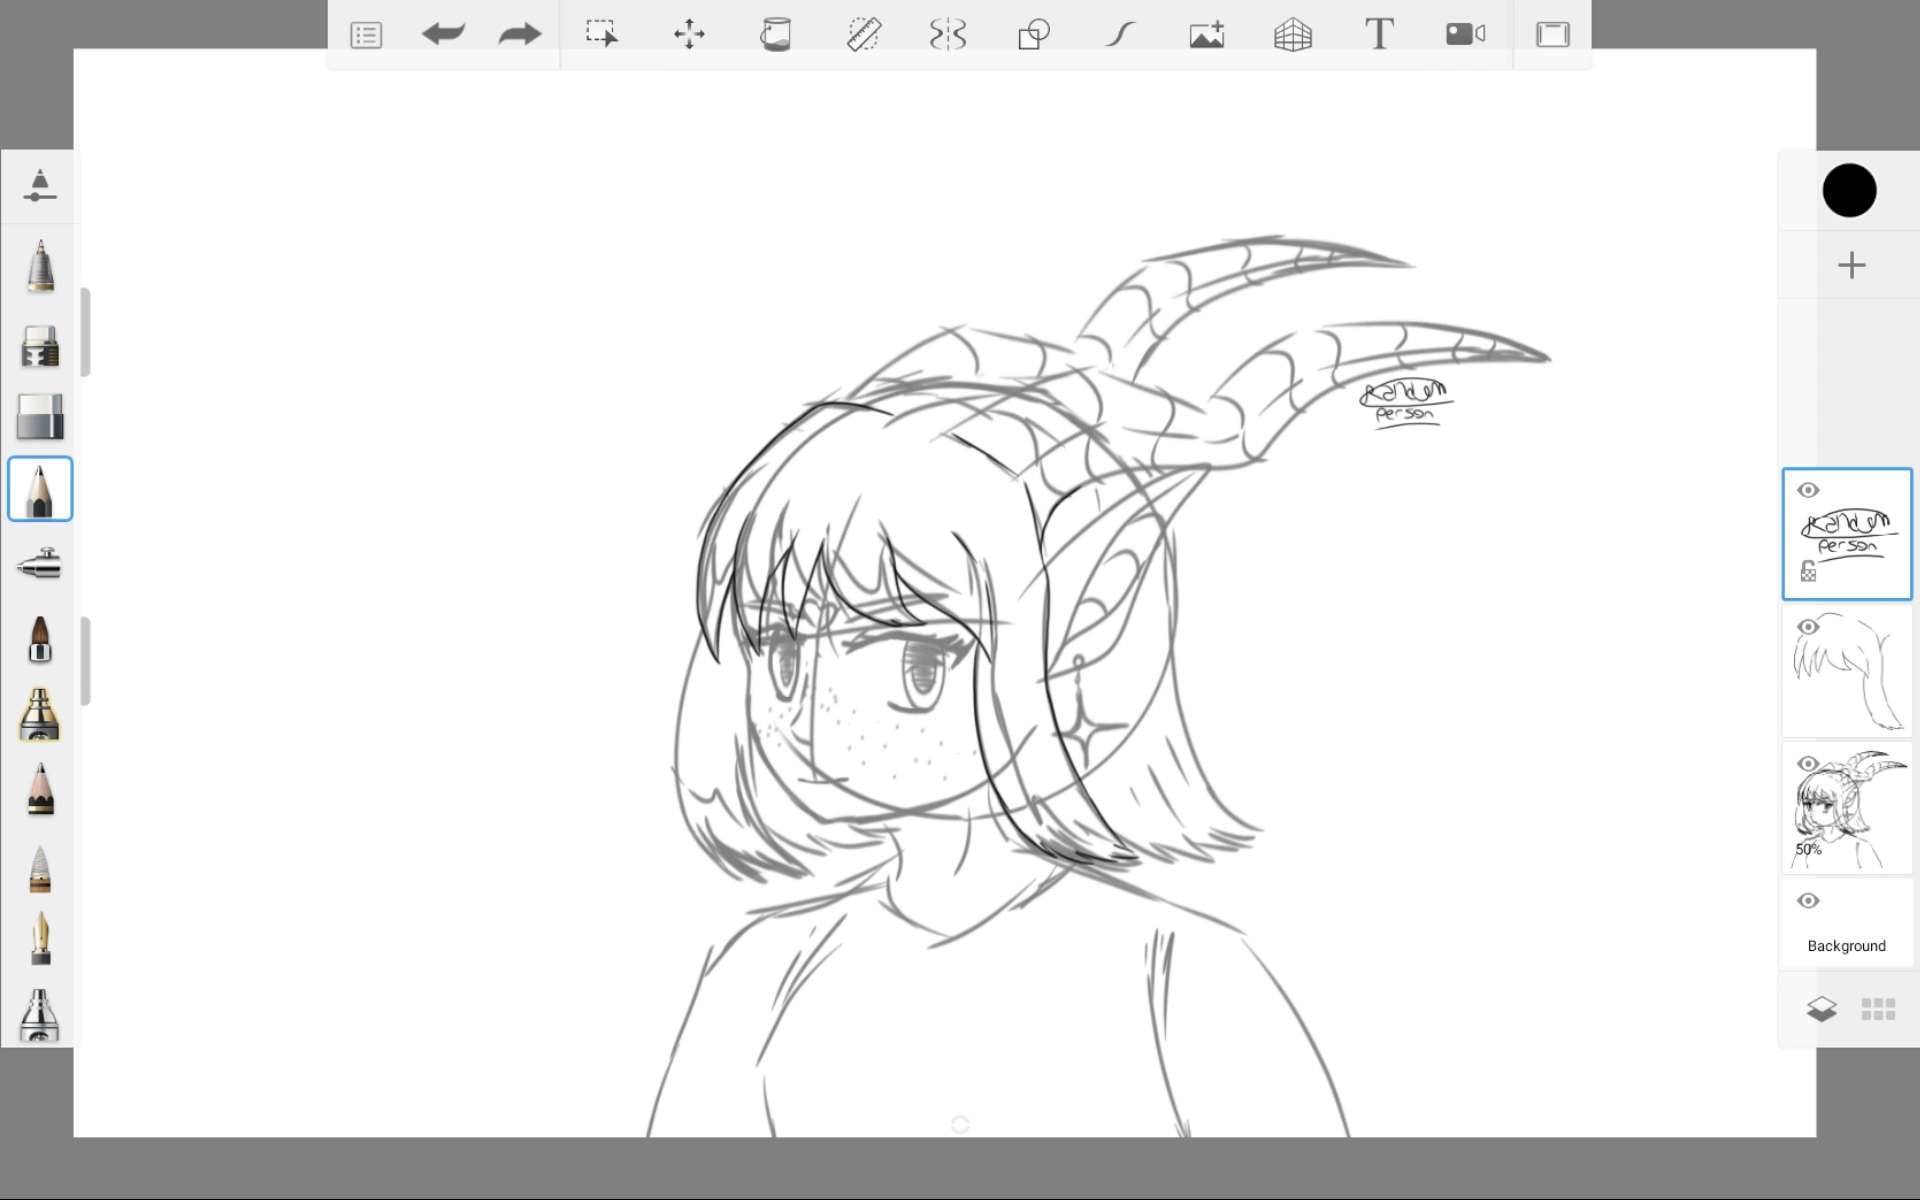Open the Ruler tool
This screenshot has width=1920, height=1200.
[x=863, y=33]
